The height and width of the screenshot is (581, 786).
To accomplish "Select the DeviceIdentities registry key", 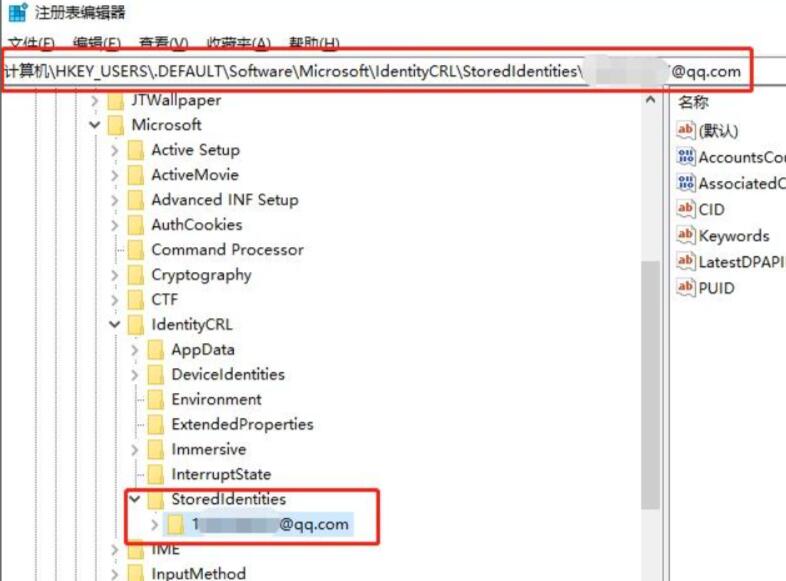I will (227, 374).
